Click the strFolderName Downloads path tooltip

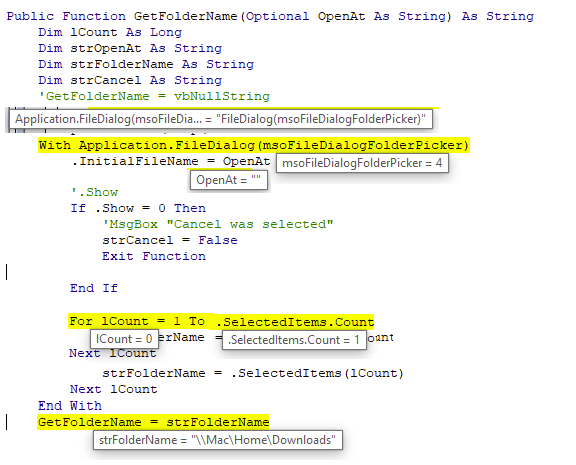coord(218,440)
